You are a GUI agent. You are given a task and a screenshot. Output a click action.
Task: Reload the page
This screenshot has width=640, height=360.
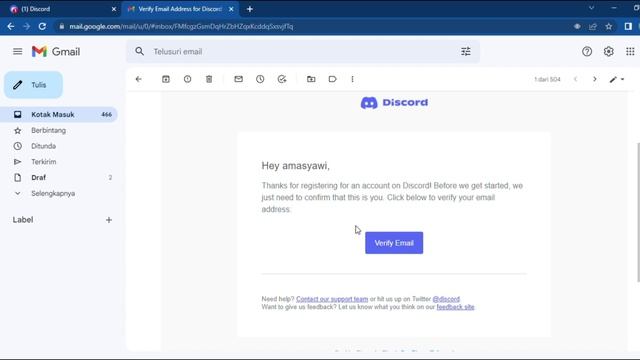[x=42, y=27]
